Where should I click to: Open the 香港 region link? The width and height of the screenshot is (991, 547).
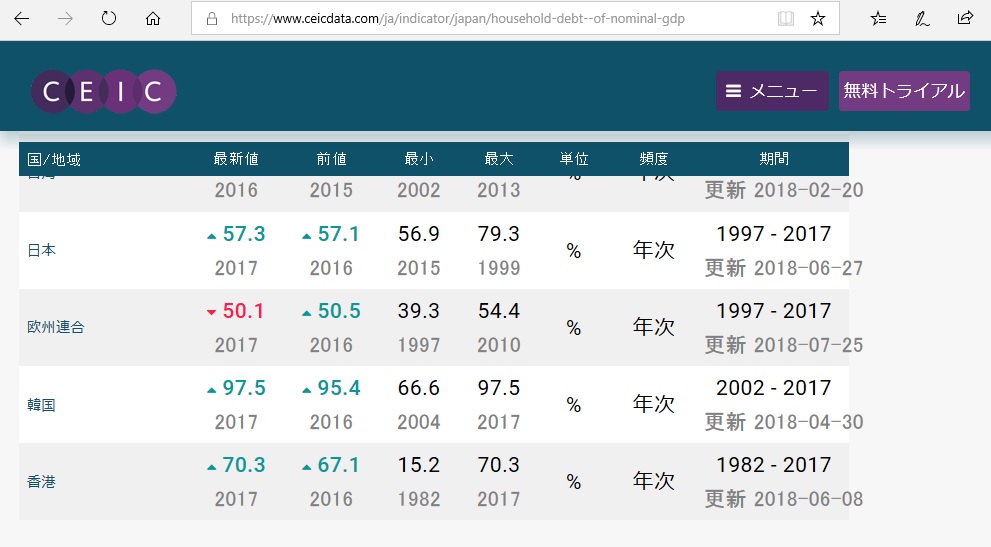(41, 482)
